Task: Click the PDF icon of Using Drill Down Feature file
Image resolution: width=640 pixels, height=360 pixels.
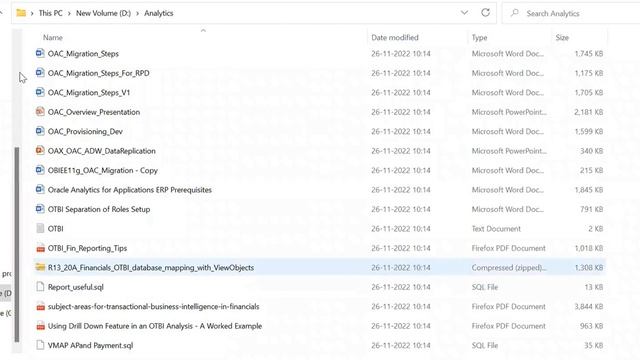Action: (x=40, y=326)
